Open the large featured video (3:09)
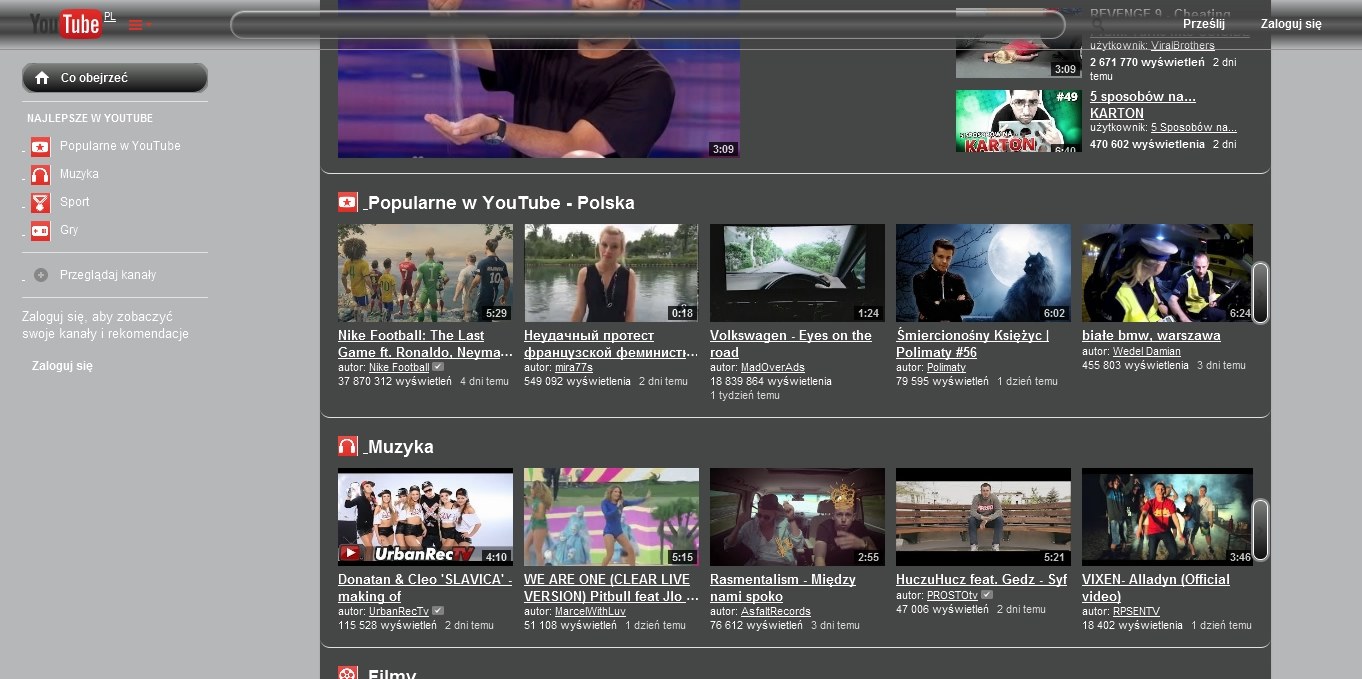The width and height of the screenshot is (1362, 679). coord(539,79)
